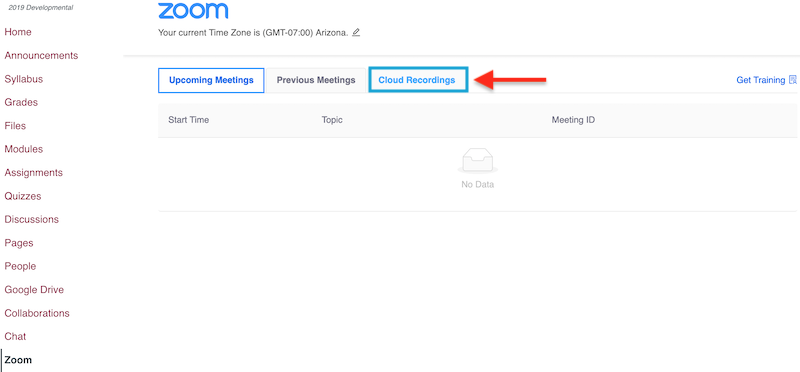Open Google Drive in course menu
This screenshot has height=372, width=800.
pyautogui.click(x=34, y=290)
